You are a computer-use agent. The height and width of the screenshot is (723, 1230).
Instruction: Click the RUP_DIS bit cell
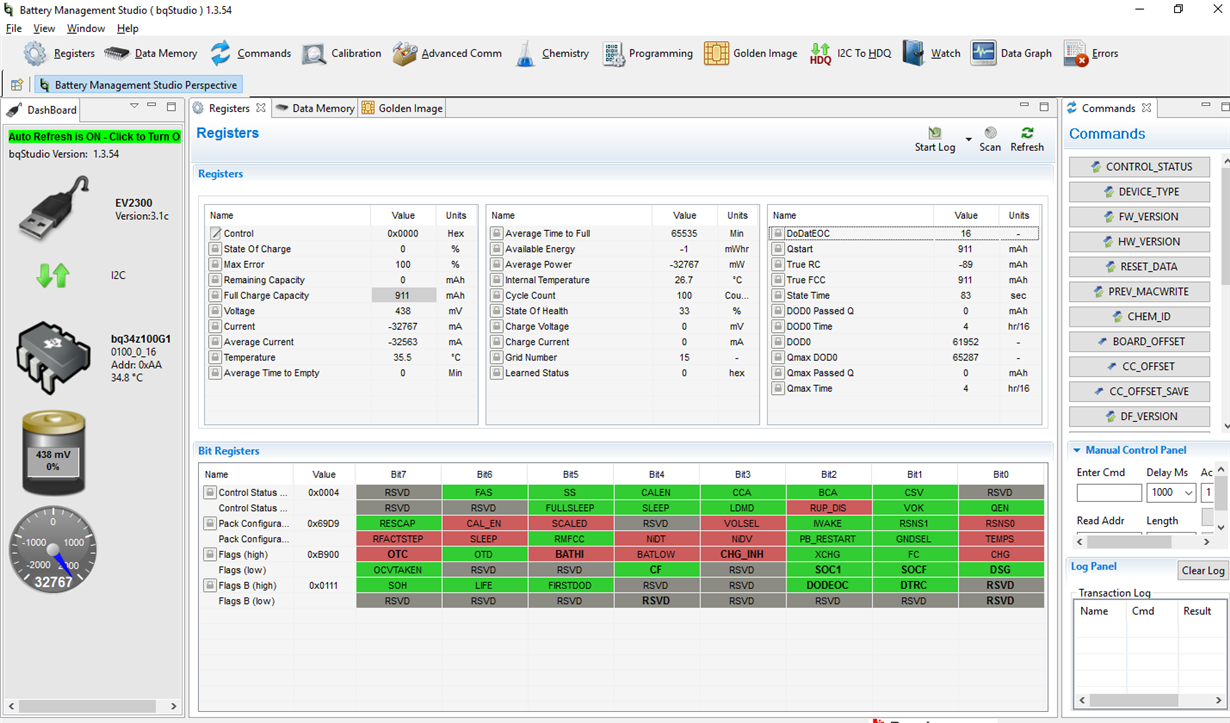pos(828,508)
